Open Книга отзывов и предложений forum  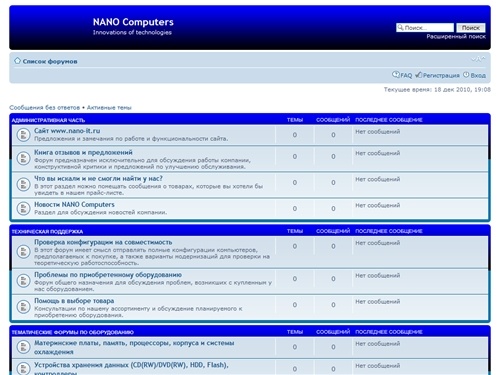pyautogui.click(x=83, y=152)
